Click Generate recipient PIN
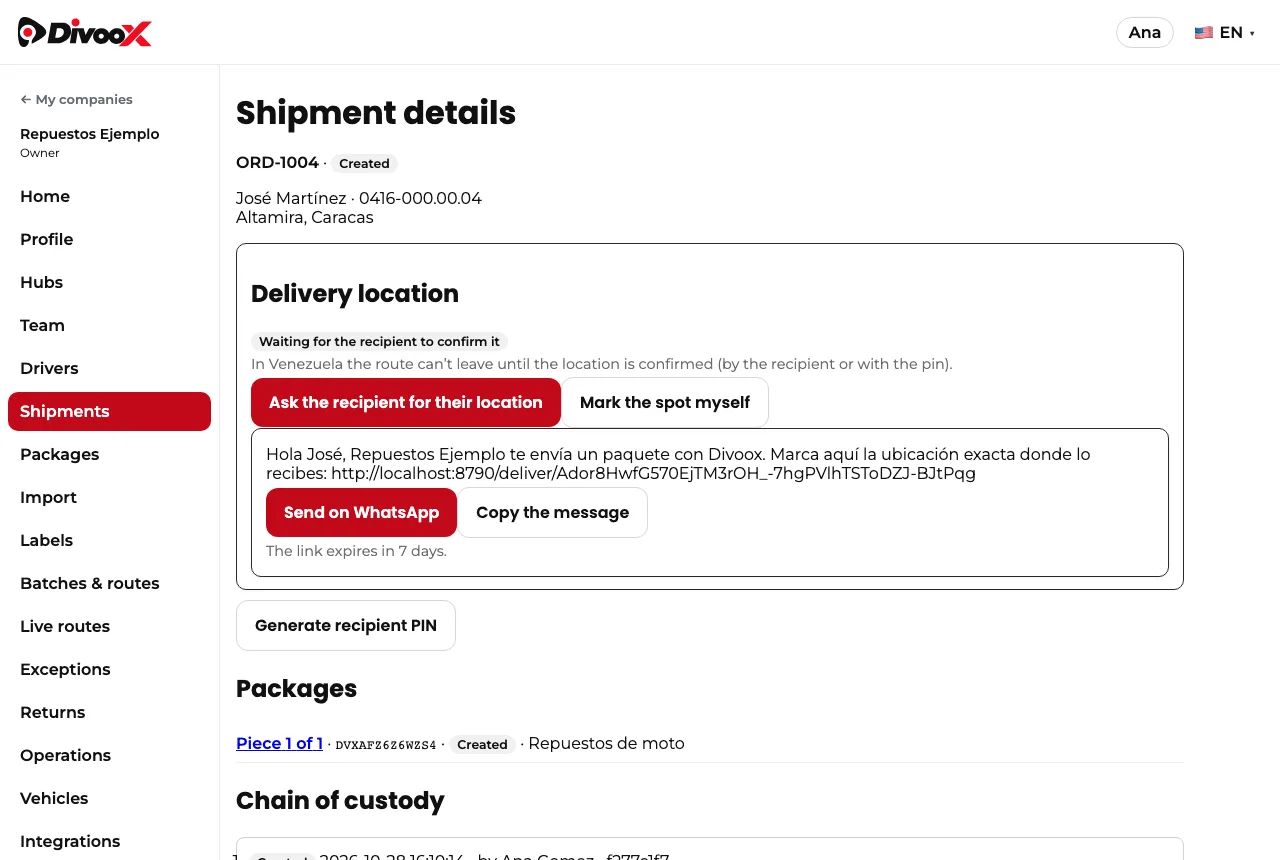The image size is (1280, 860). pos(346,625)
